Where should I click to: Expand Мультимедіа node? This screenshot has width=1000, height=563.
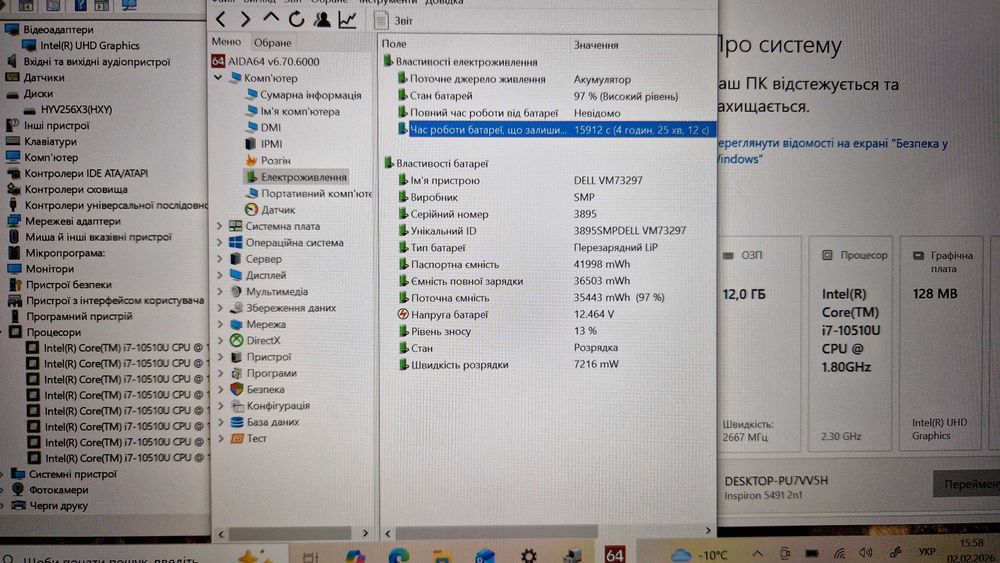click(x=219, y=291)
